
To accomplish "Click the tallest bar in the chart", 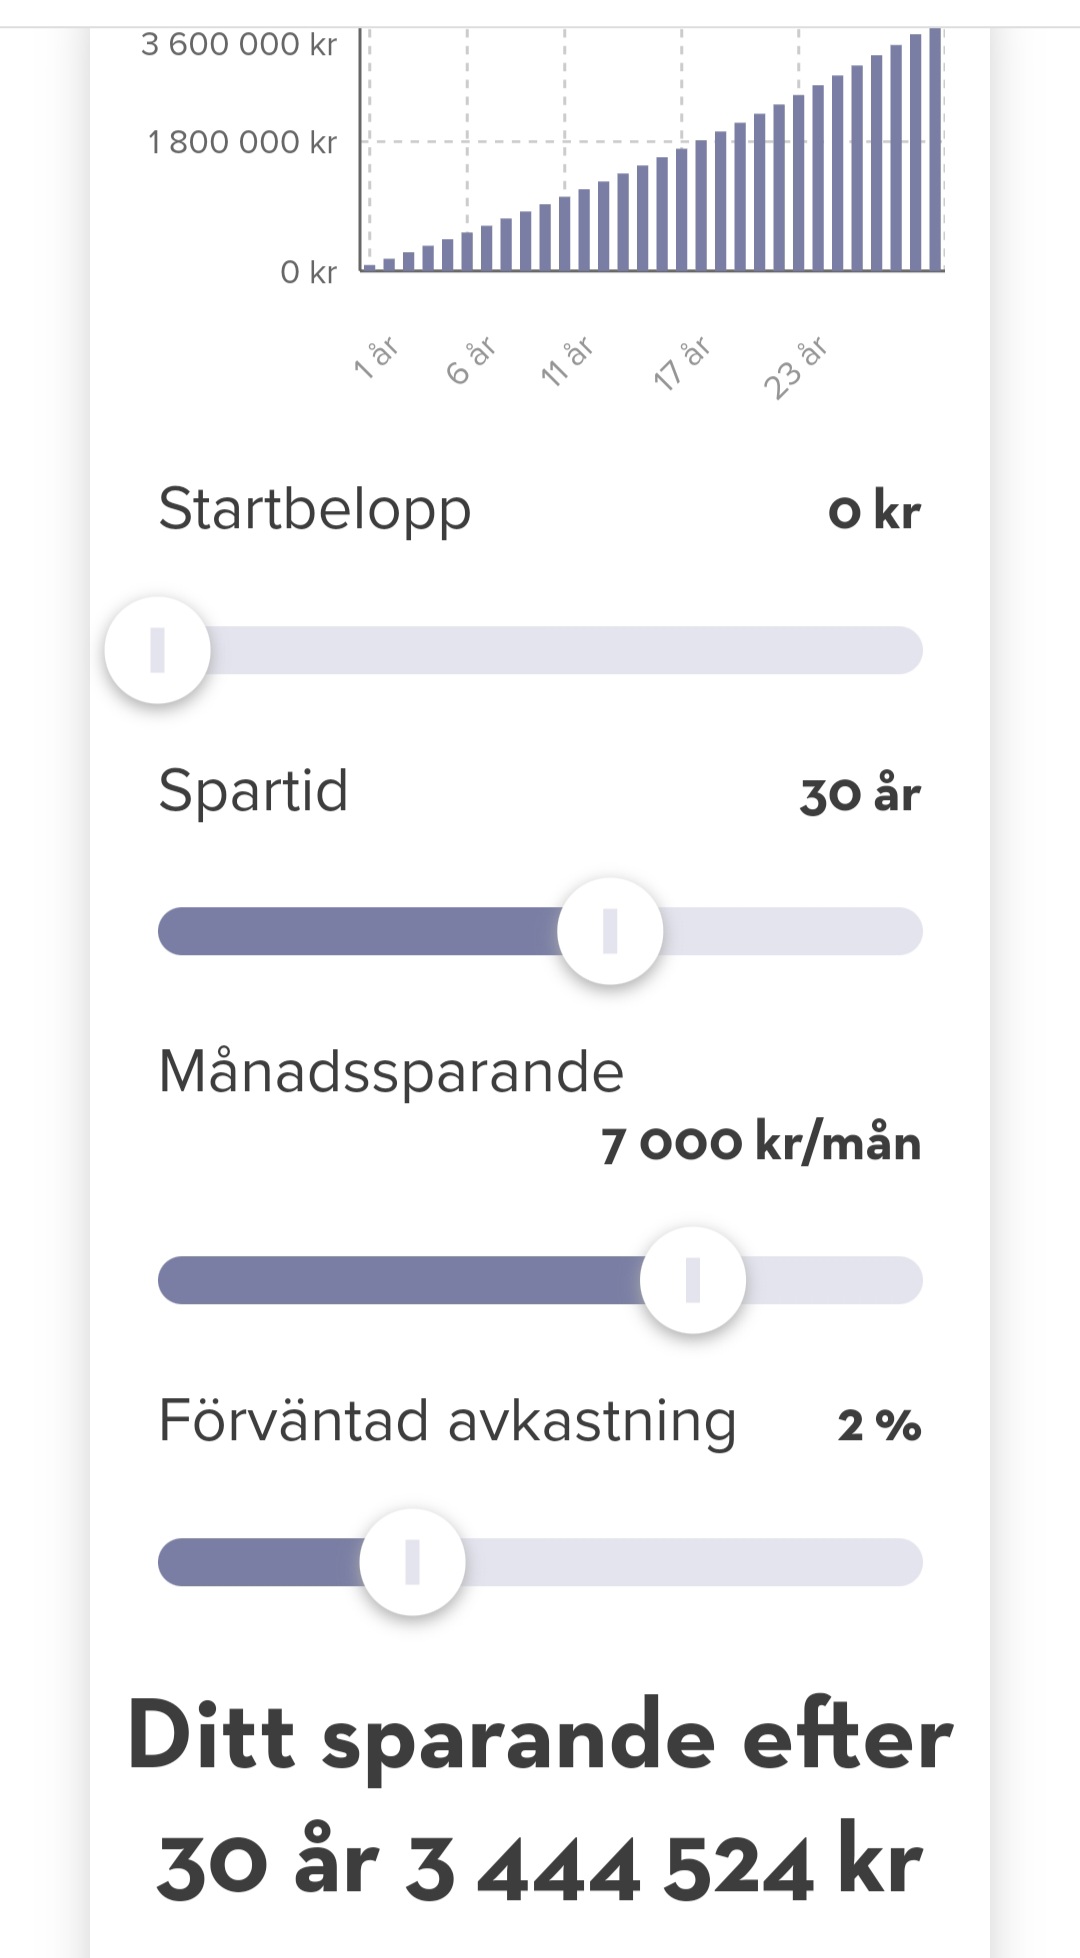I will pyautogui.click(x=935, y=150).
